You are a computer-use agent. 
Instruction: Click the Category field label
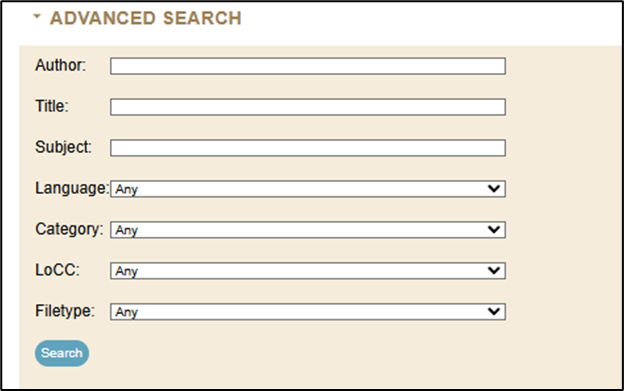pos(69,229)
